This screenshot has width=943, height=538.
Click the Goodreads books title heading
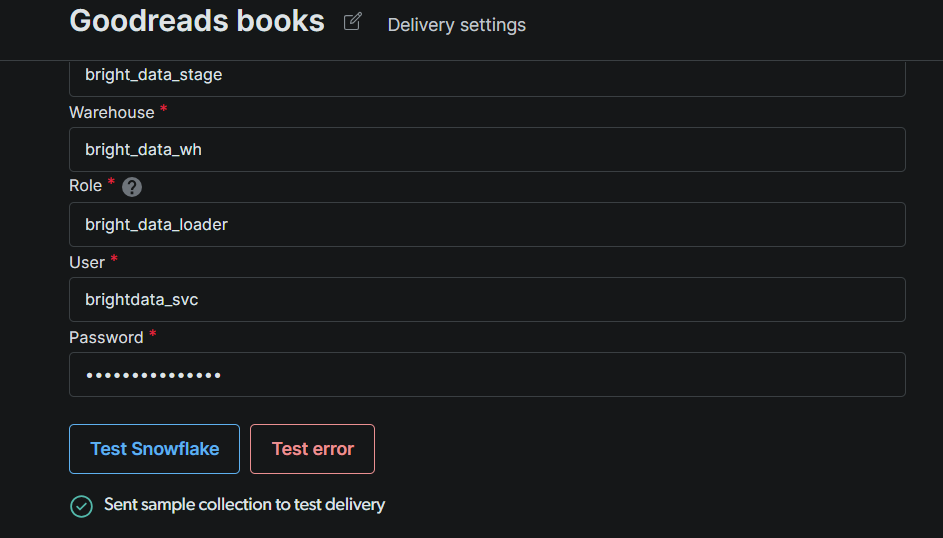pos(197,21)
